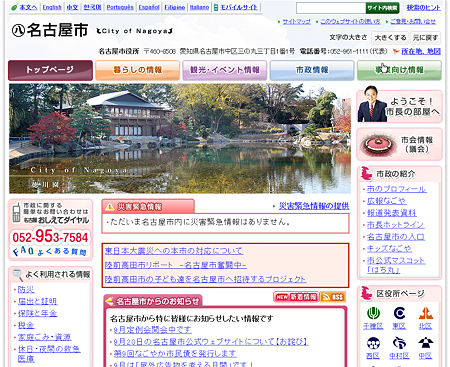Open the このウェブサイトの使い方 link
Viewport: 450px width, 367px height.
pos(350,22)
